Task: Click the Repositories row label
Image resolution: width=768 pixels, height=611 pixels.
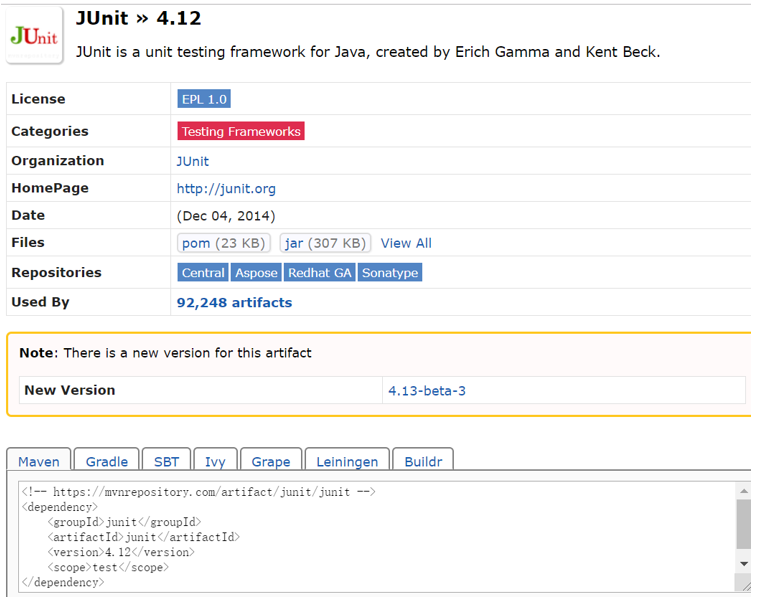Action: tap(56, 272)
